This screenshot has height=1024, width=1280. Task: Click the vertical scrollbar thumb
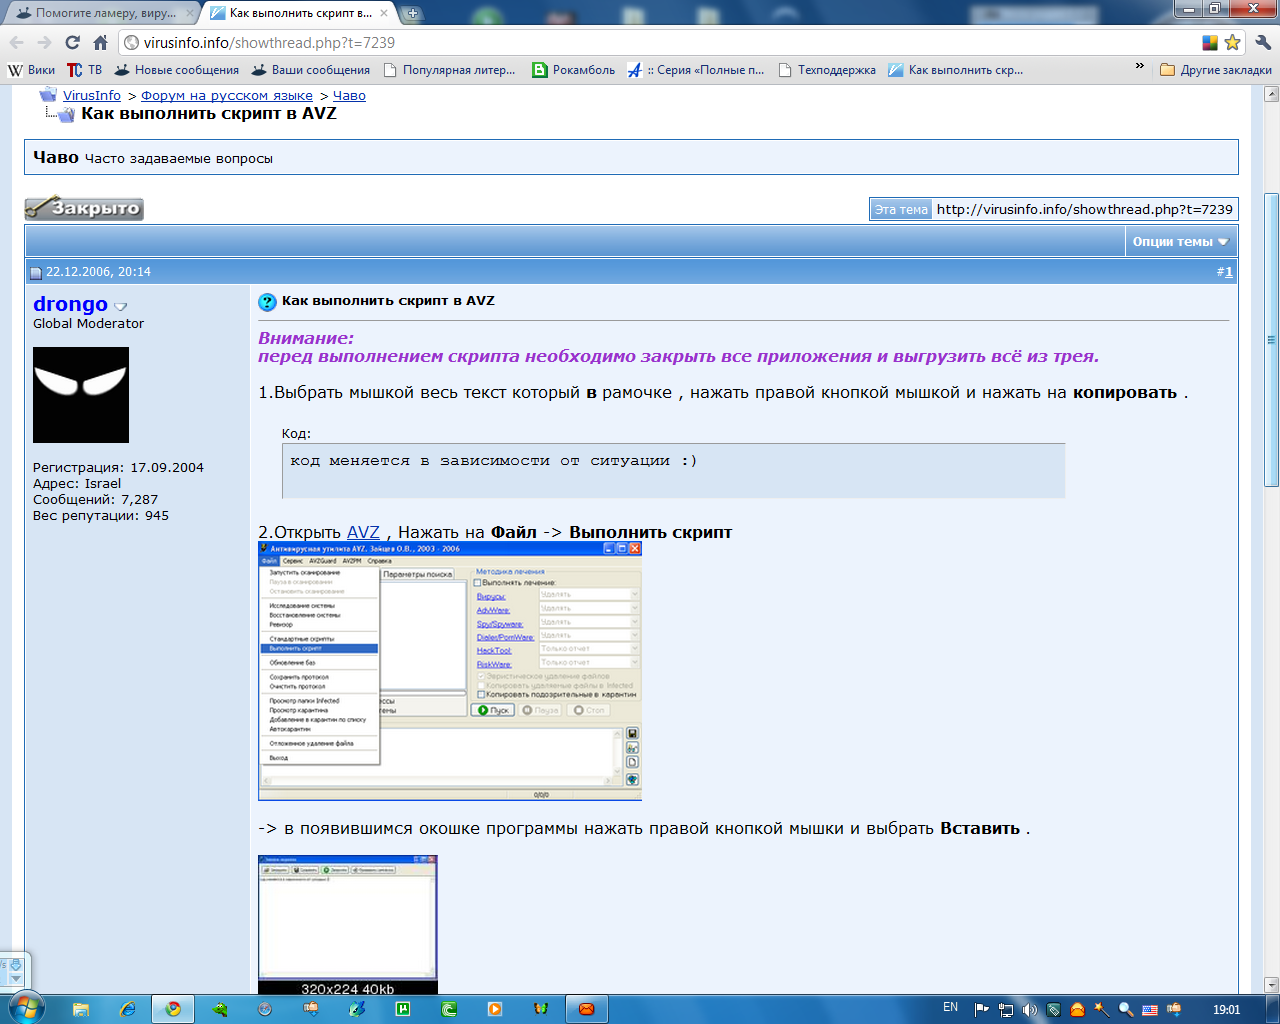1271,340
